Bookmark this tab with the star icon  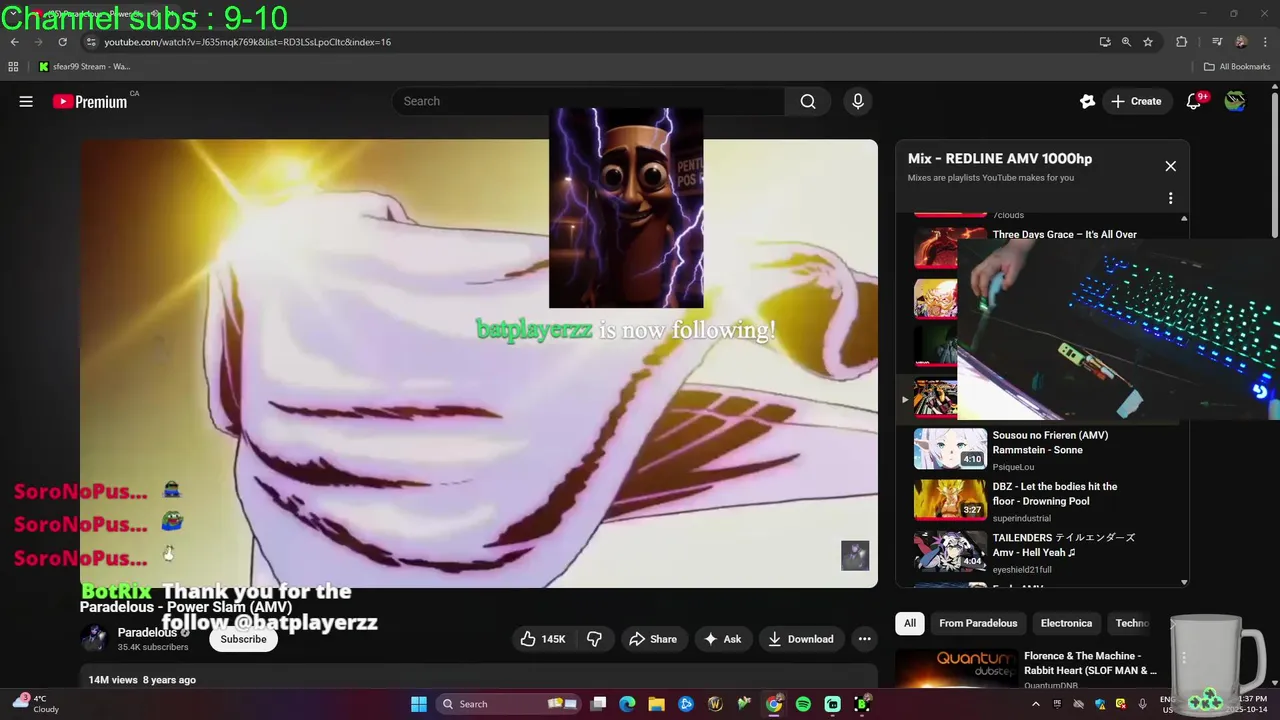[1148, 42]
